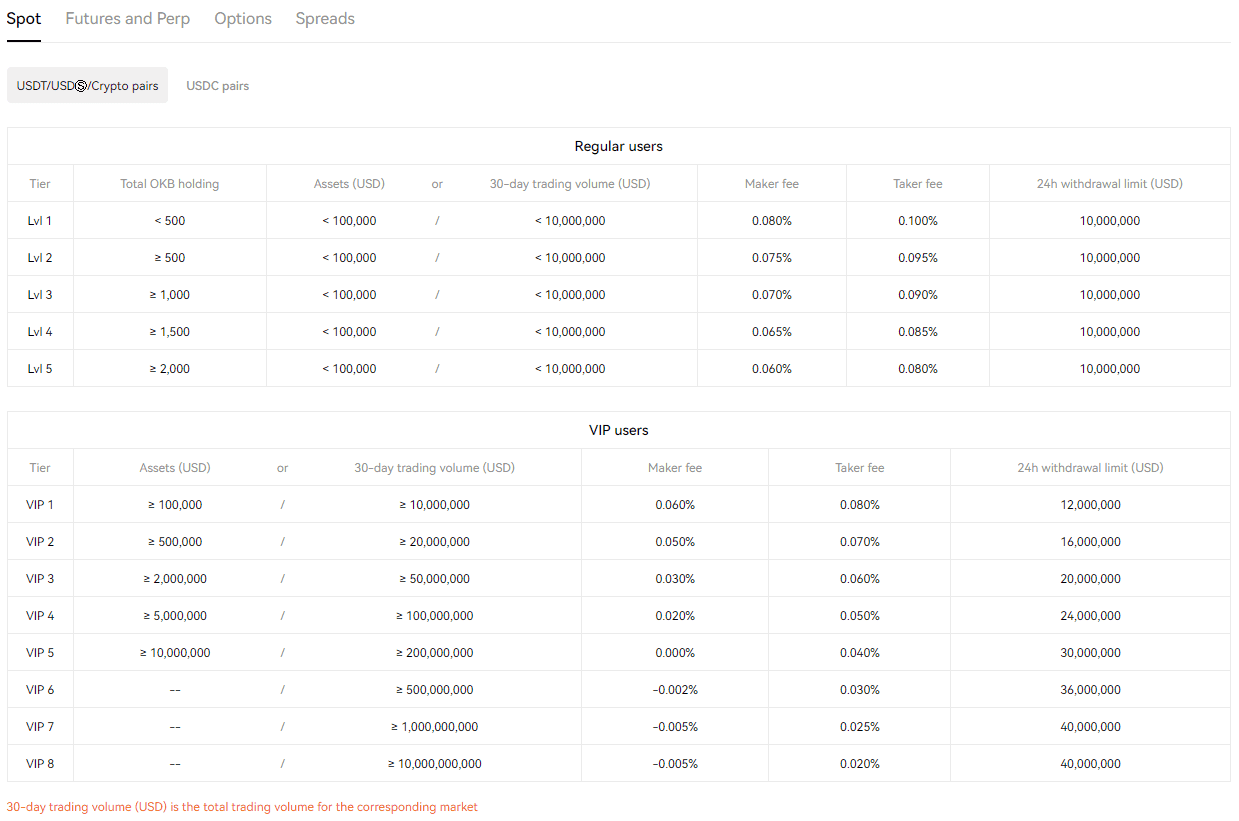Choose USDT/USDⓈ/Crypto pairs filter
The width and height of the screenshot is (1239, 821).
(87, 86)
